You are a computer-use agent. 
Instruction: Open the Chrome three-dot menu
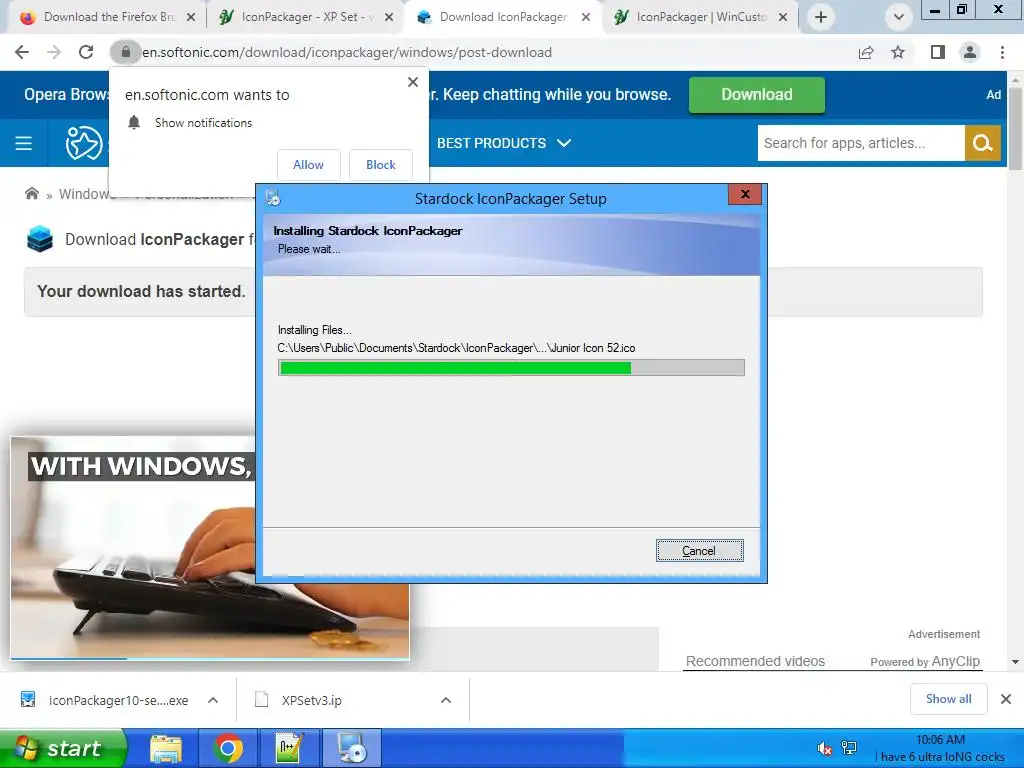point(1002,52)
